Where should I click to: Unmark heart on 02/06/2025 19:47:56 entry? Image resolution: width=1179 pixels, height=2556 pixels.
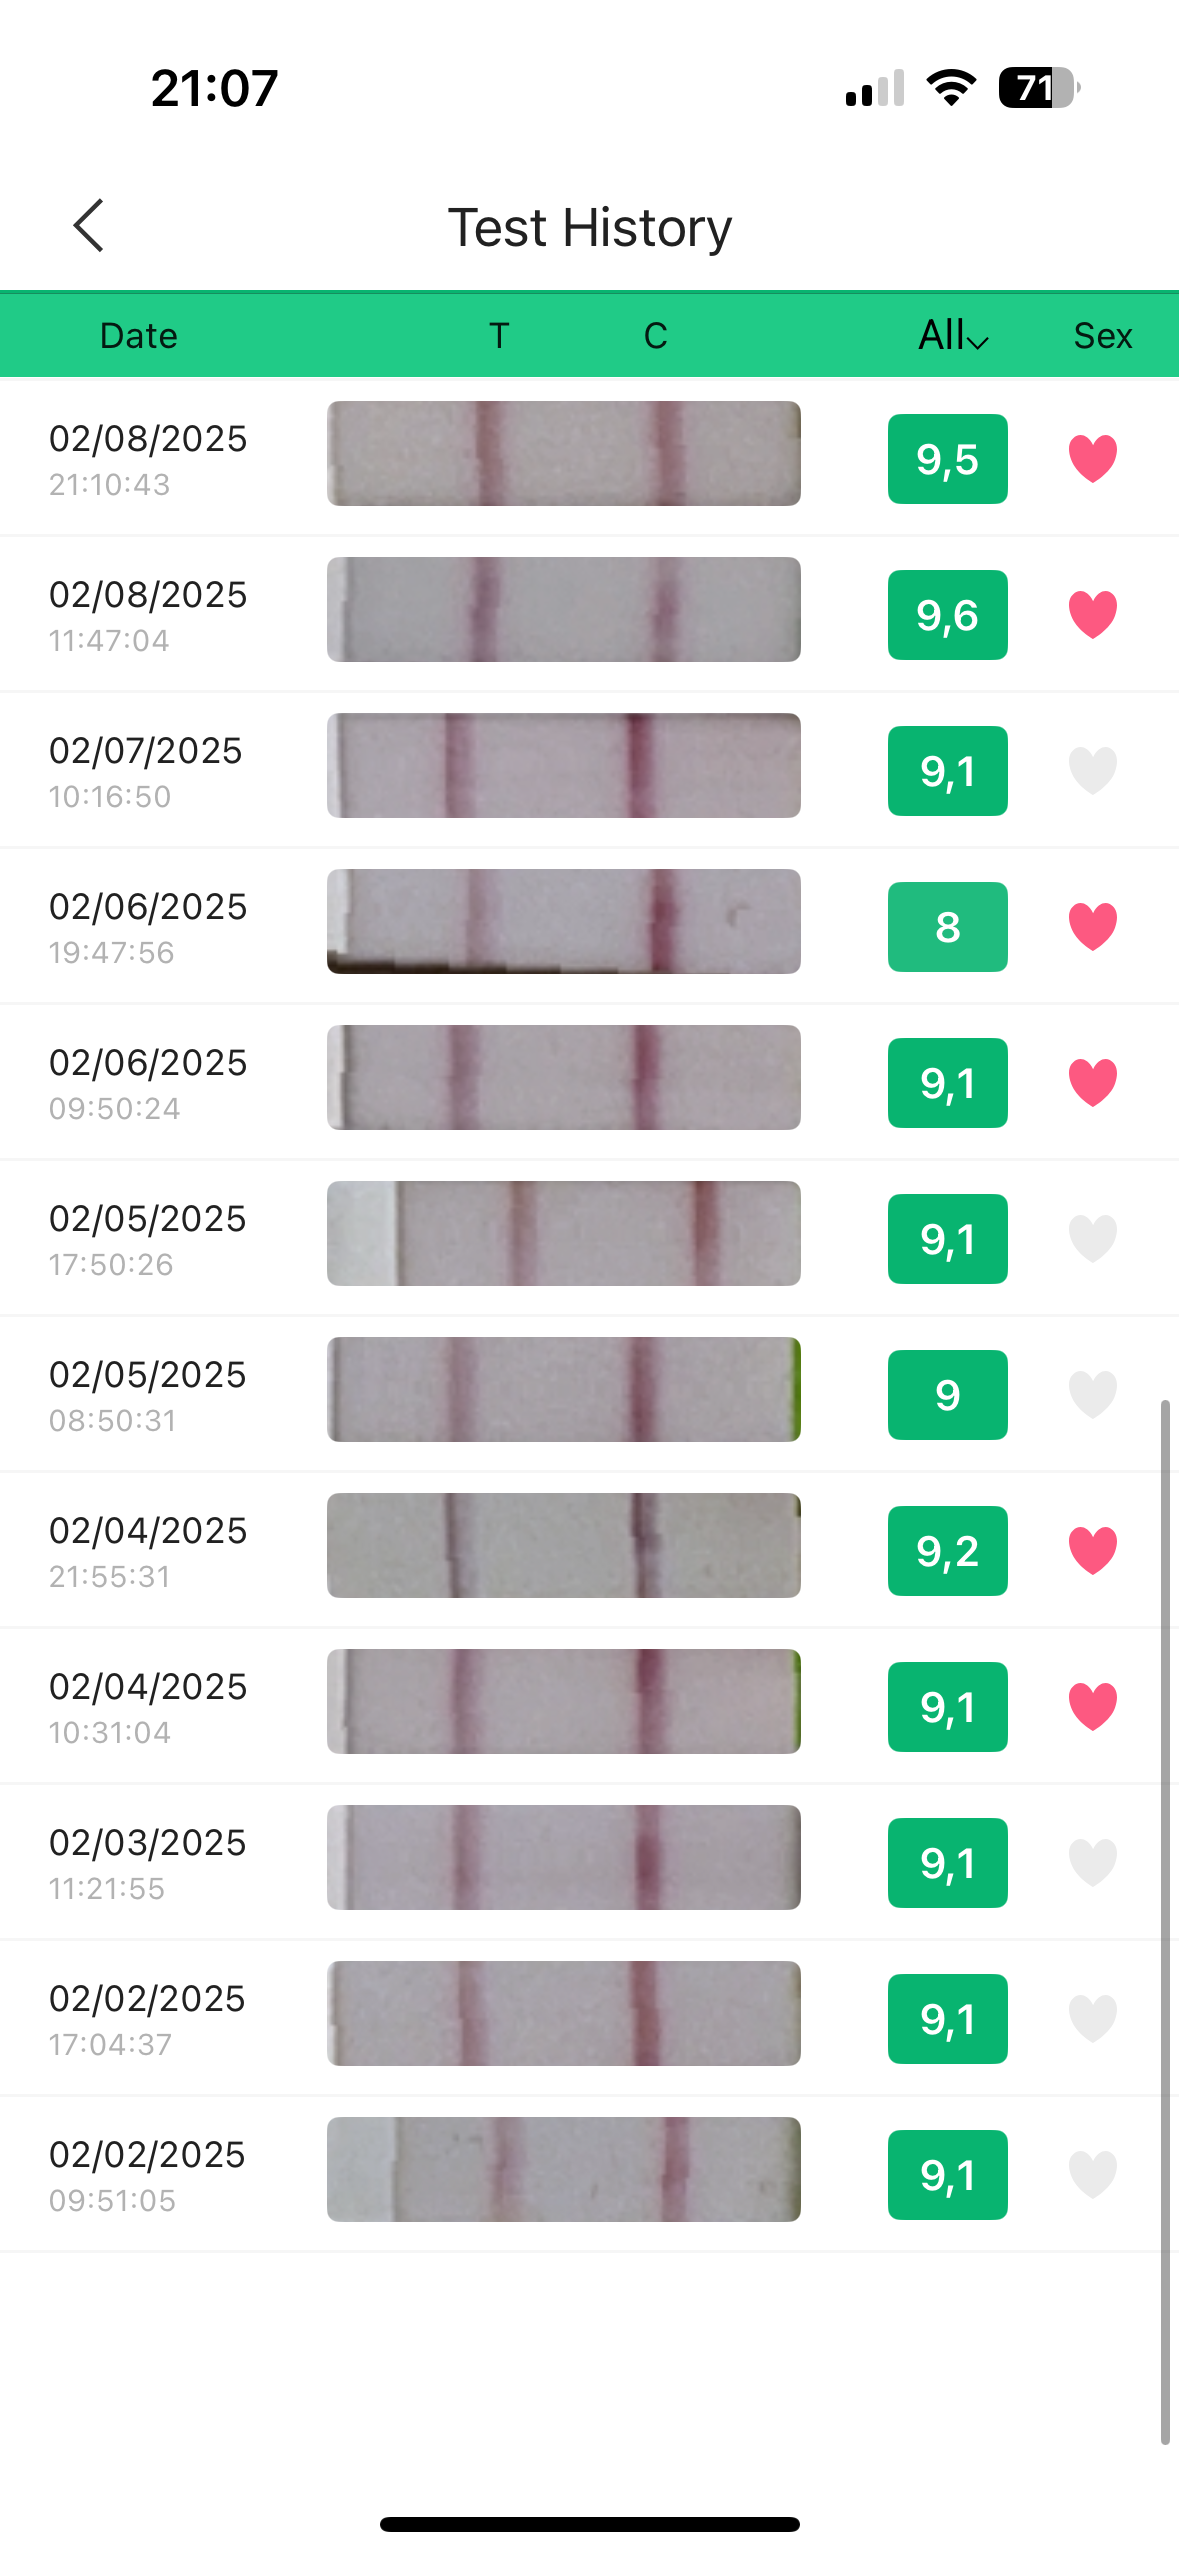point(1092,927)
